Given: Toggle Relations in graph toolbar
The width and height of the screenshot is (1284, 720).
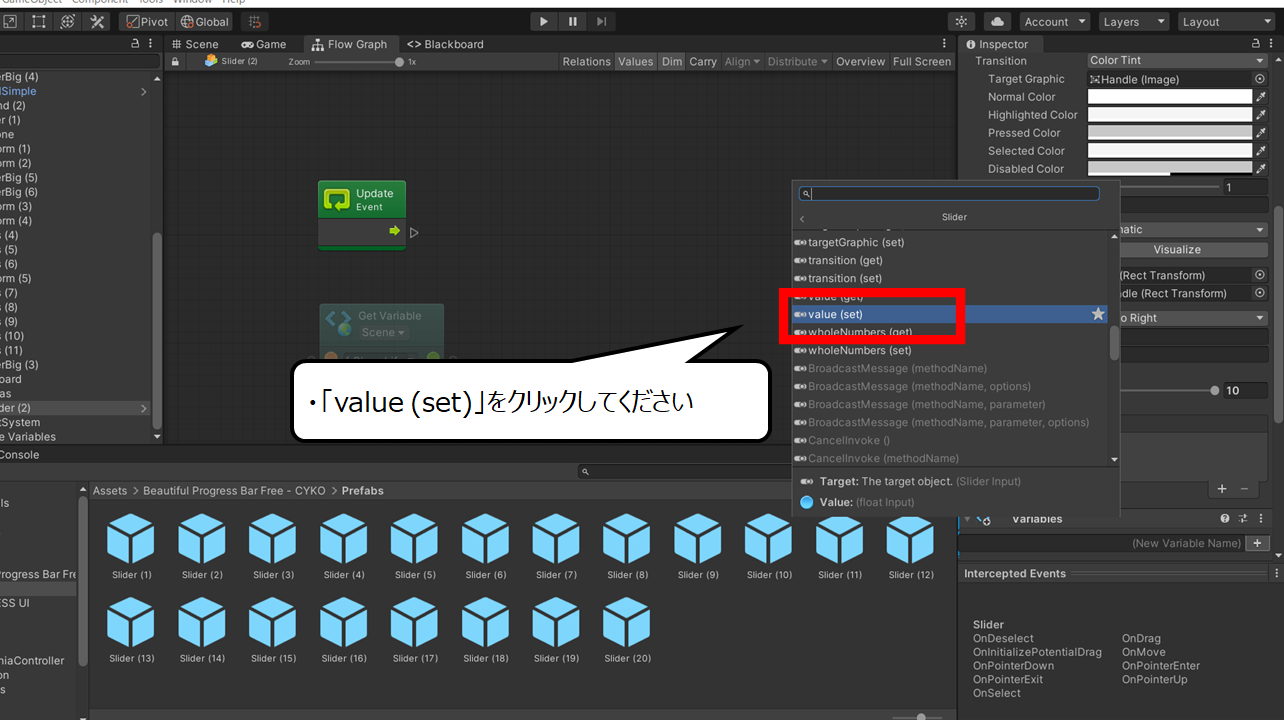Looking at the screenshot, I should [586, 61].
